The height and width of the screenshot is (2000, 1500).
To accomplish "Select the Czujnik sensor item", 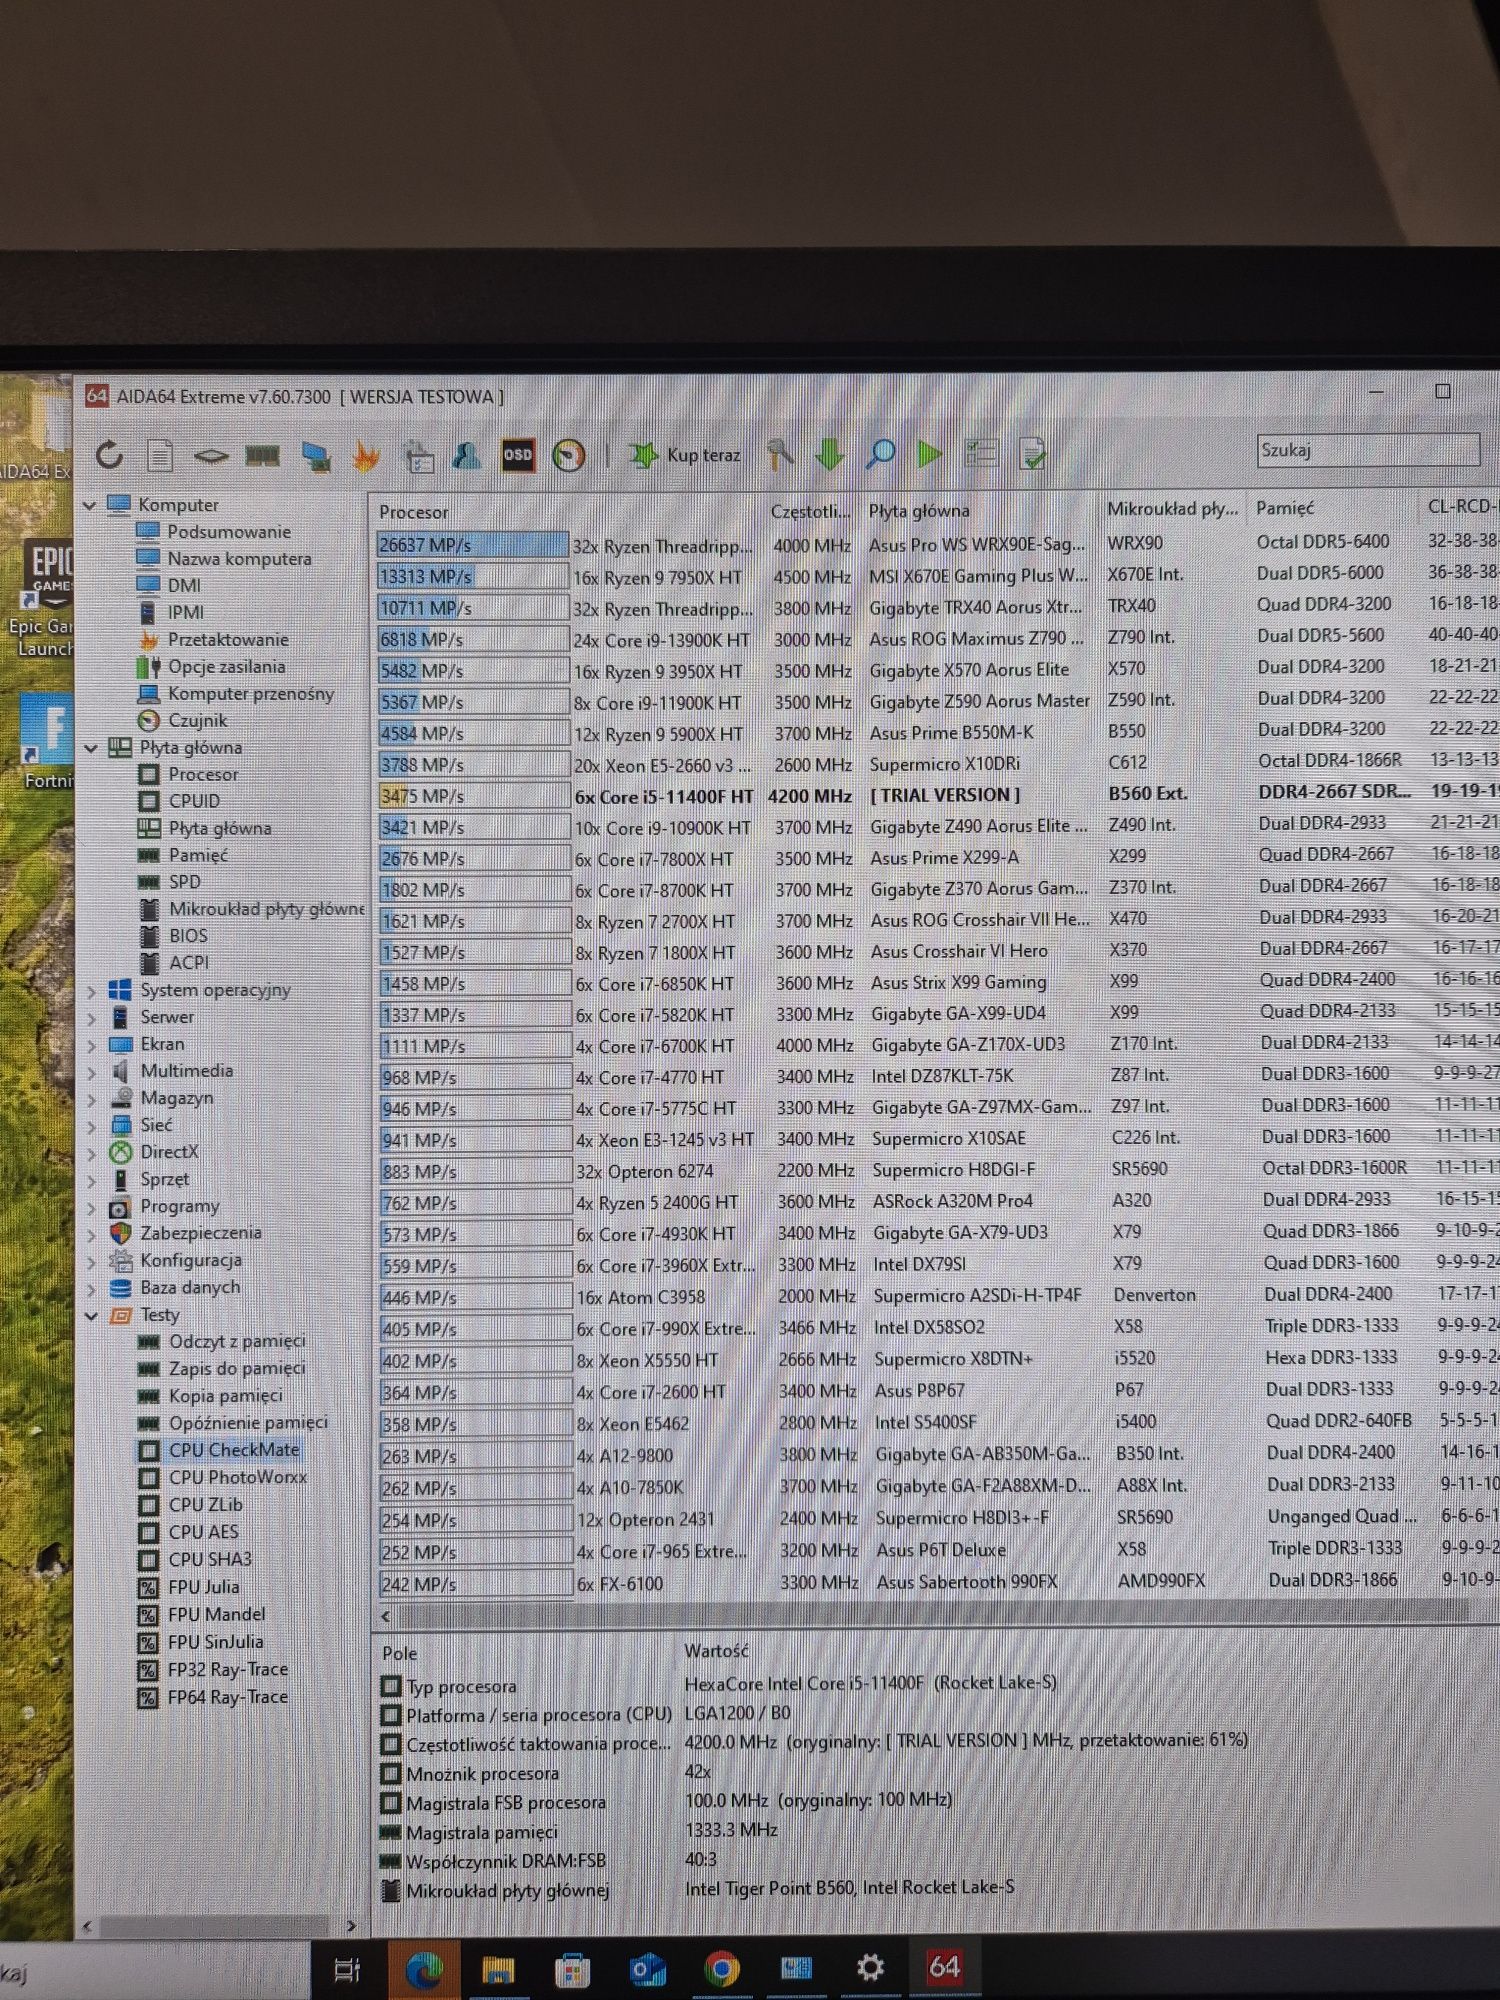I will click(x=196, y=720).
